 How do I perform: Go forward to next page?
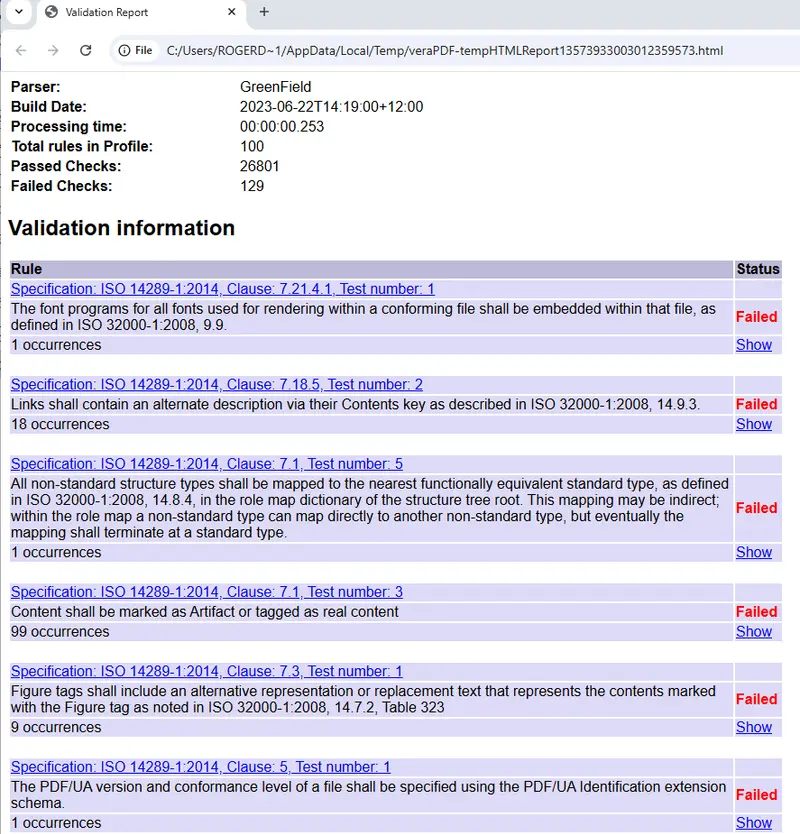click(x=53, y=51)
